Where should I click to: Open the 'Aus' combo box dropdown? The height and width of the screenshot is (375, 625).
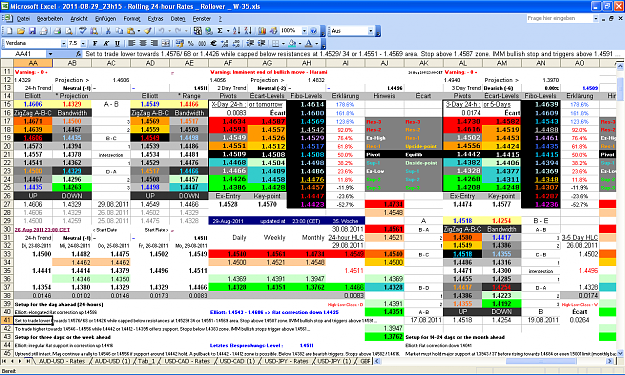[x=371, y=31]
